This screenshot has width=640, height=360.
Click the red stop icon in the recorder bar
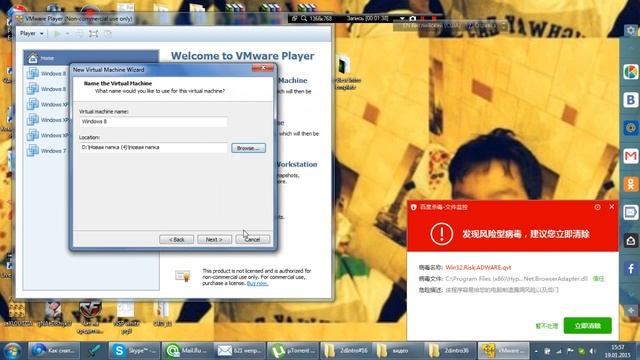coord(434,18)
